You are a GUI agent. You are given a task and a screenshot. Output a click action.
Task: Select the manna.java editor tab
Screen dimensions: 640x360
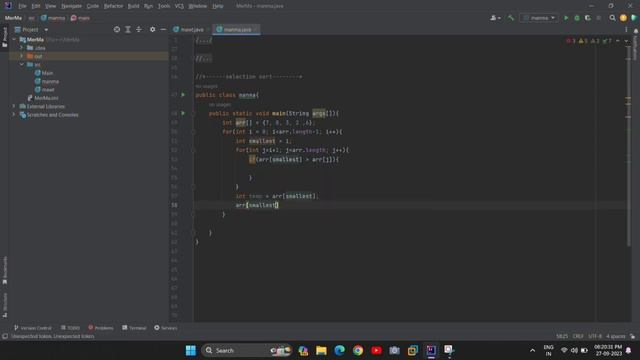(x=237, y=29)
